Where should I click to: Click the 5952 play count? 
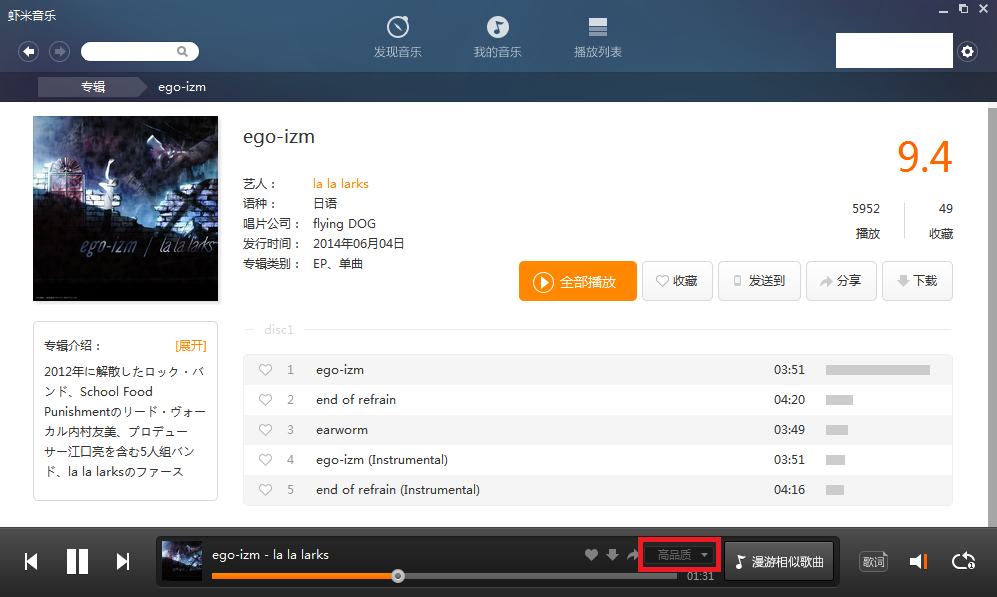[866, 209]
